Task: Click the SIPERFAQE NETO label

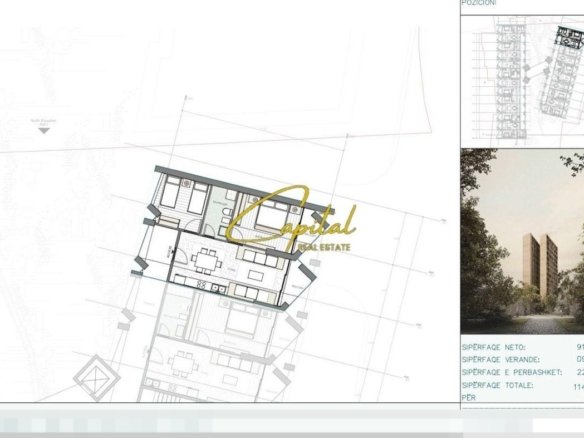Action: [x=493, y=347]
